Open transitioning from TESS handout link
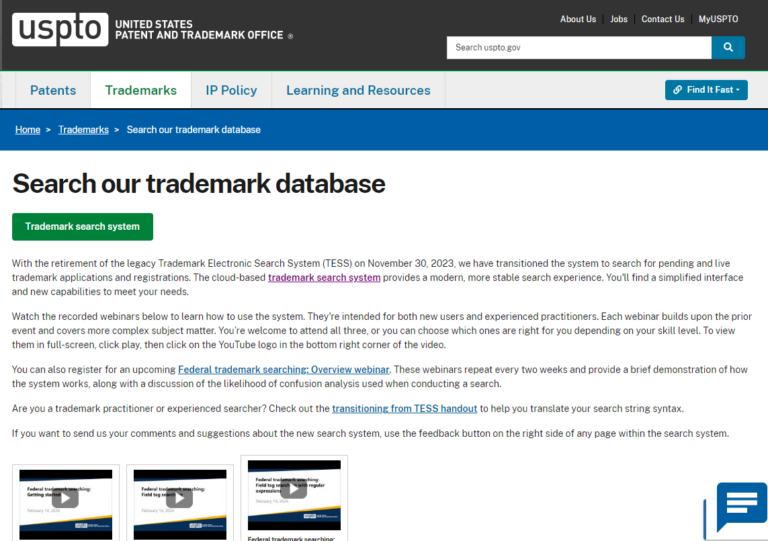 pos(405,408)
